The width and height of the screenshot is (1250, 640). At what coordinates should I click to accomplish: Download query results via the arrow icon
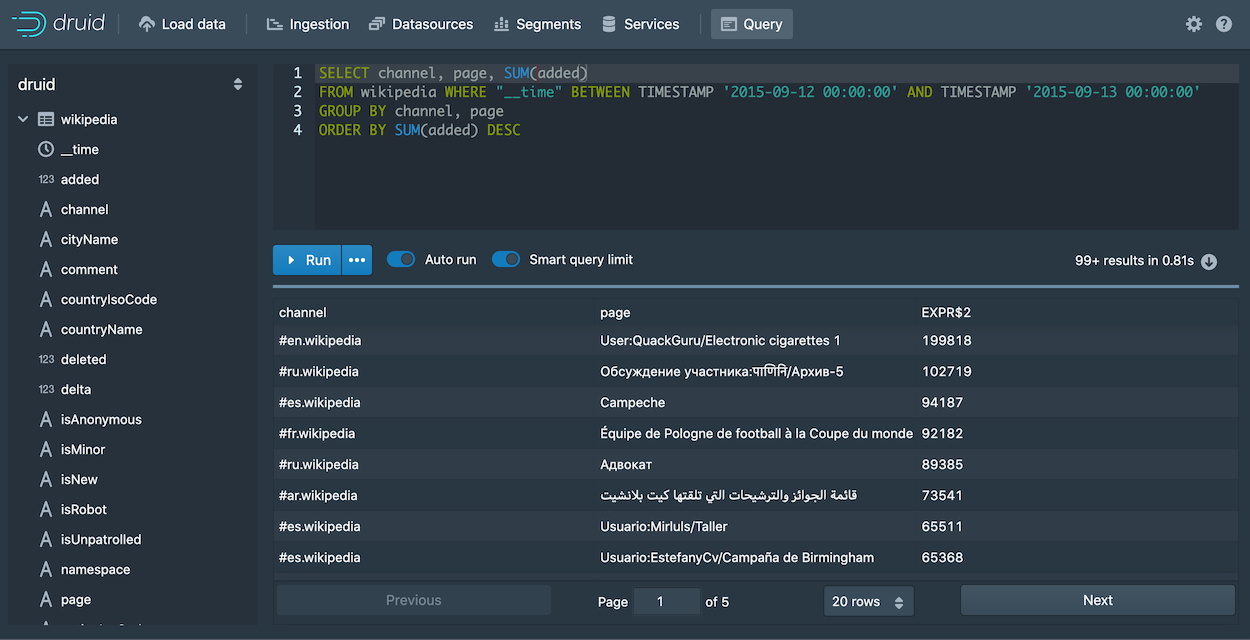tap(1209, 261)
